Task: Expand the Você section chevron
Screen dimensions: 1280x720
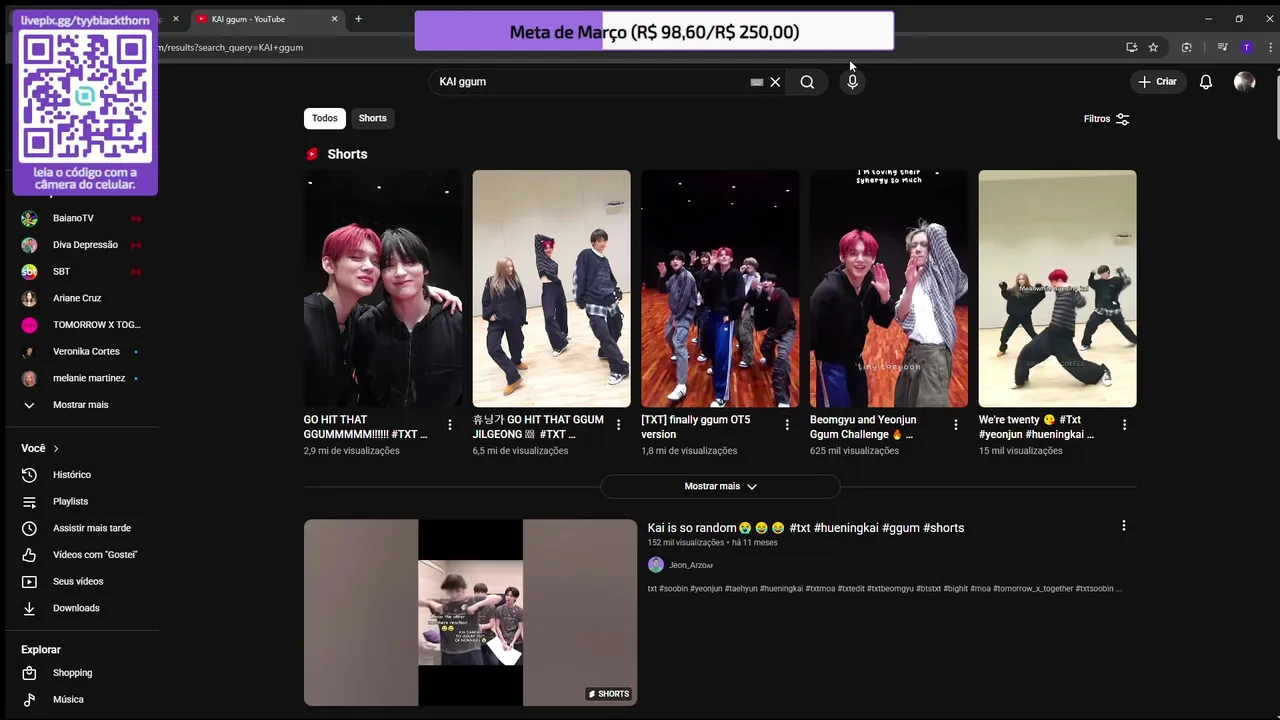Action: pos(56,449)
